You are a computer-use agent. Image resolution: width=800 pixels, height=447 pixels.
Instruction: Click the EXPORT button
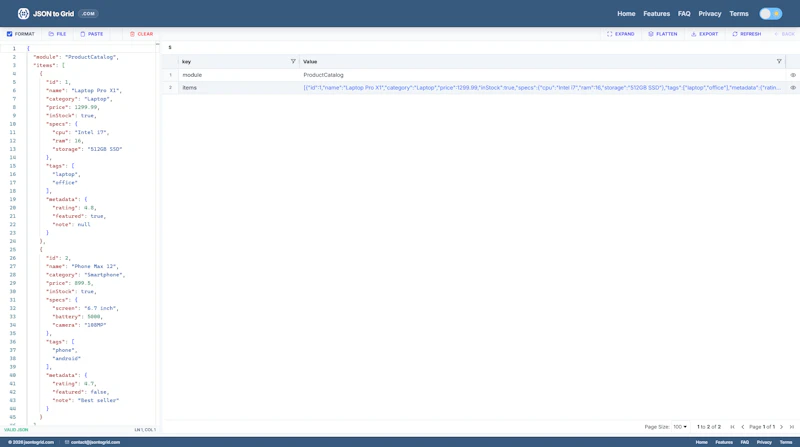coord(705,34)
